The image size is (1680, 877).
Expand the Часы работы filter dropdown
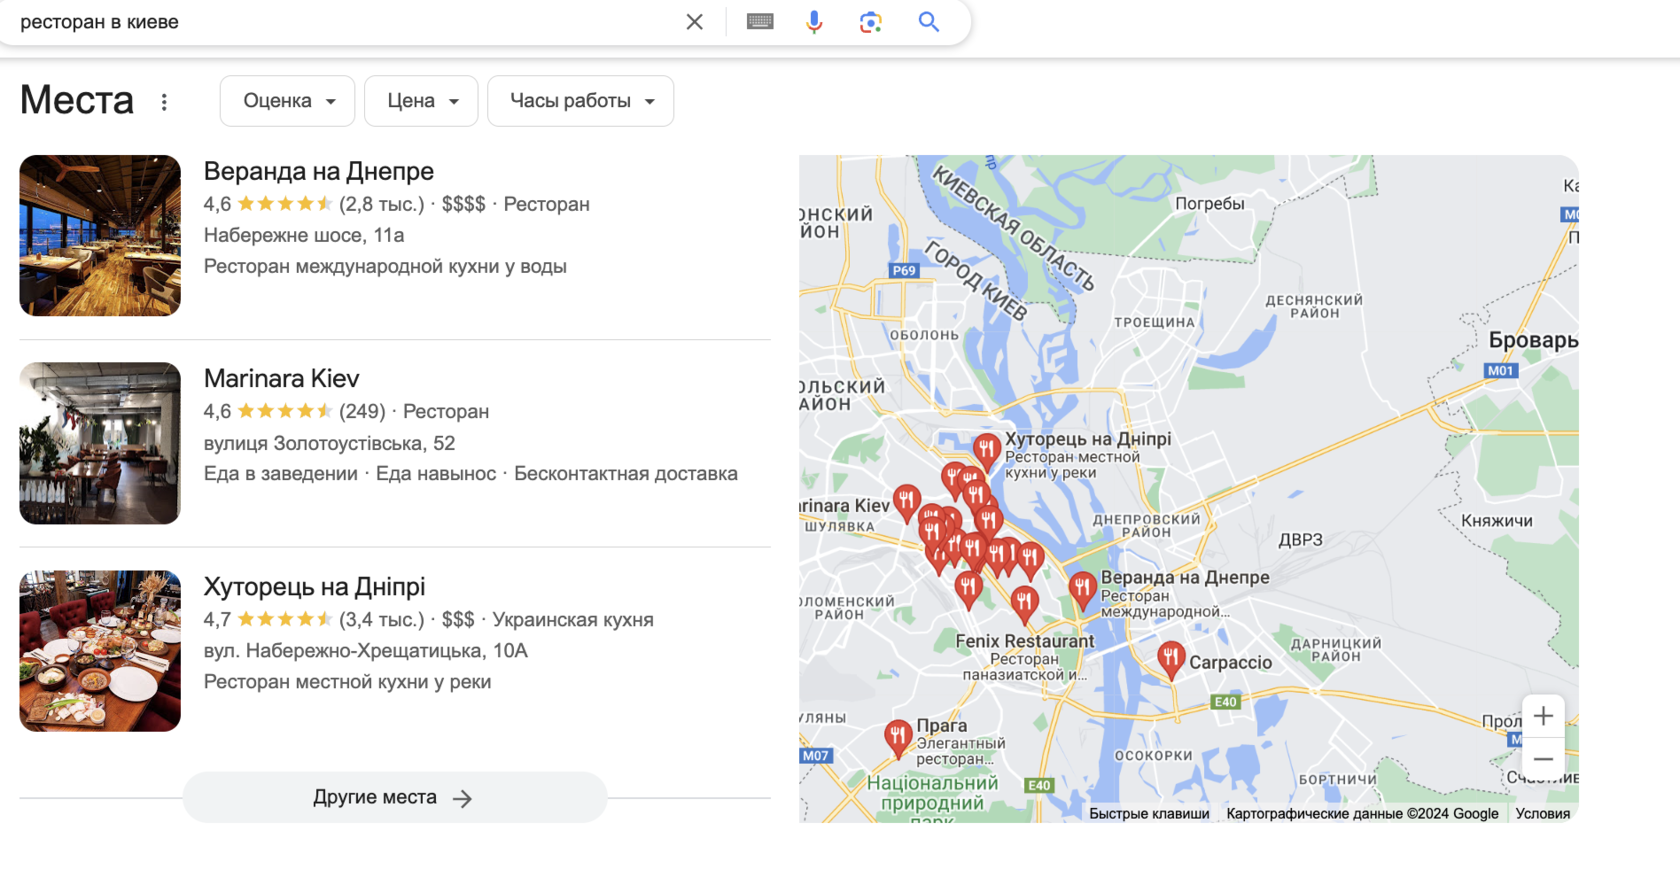(x=580, y=101)
